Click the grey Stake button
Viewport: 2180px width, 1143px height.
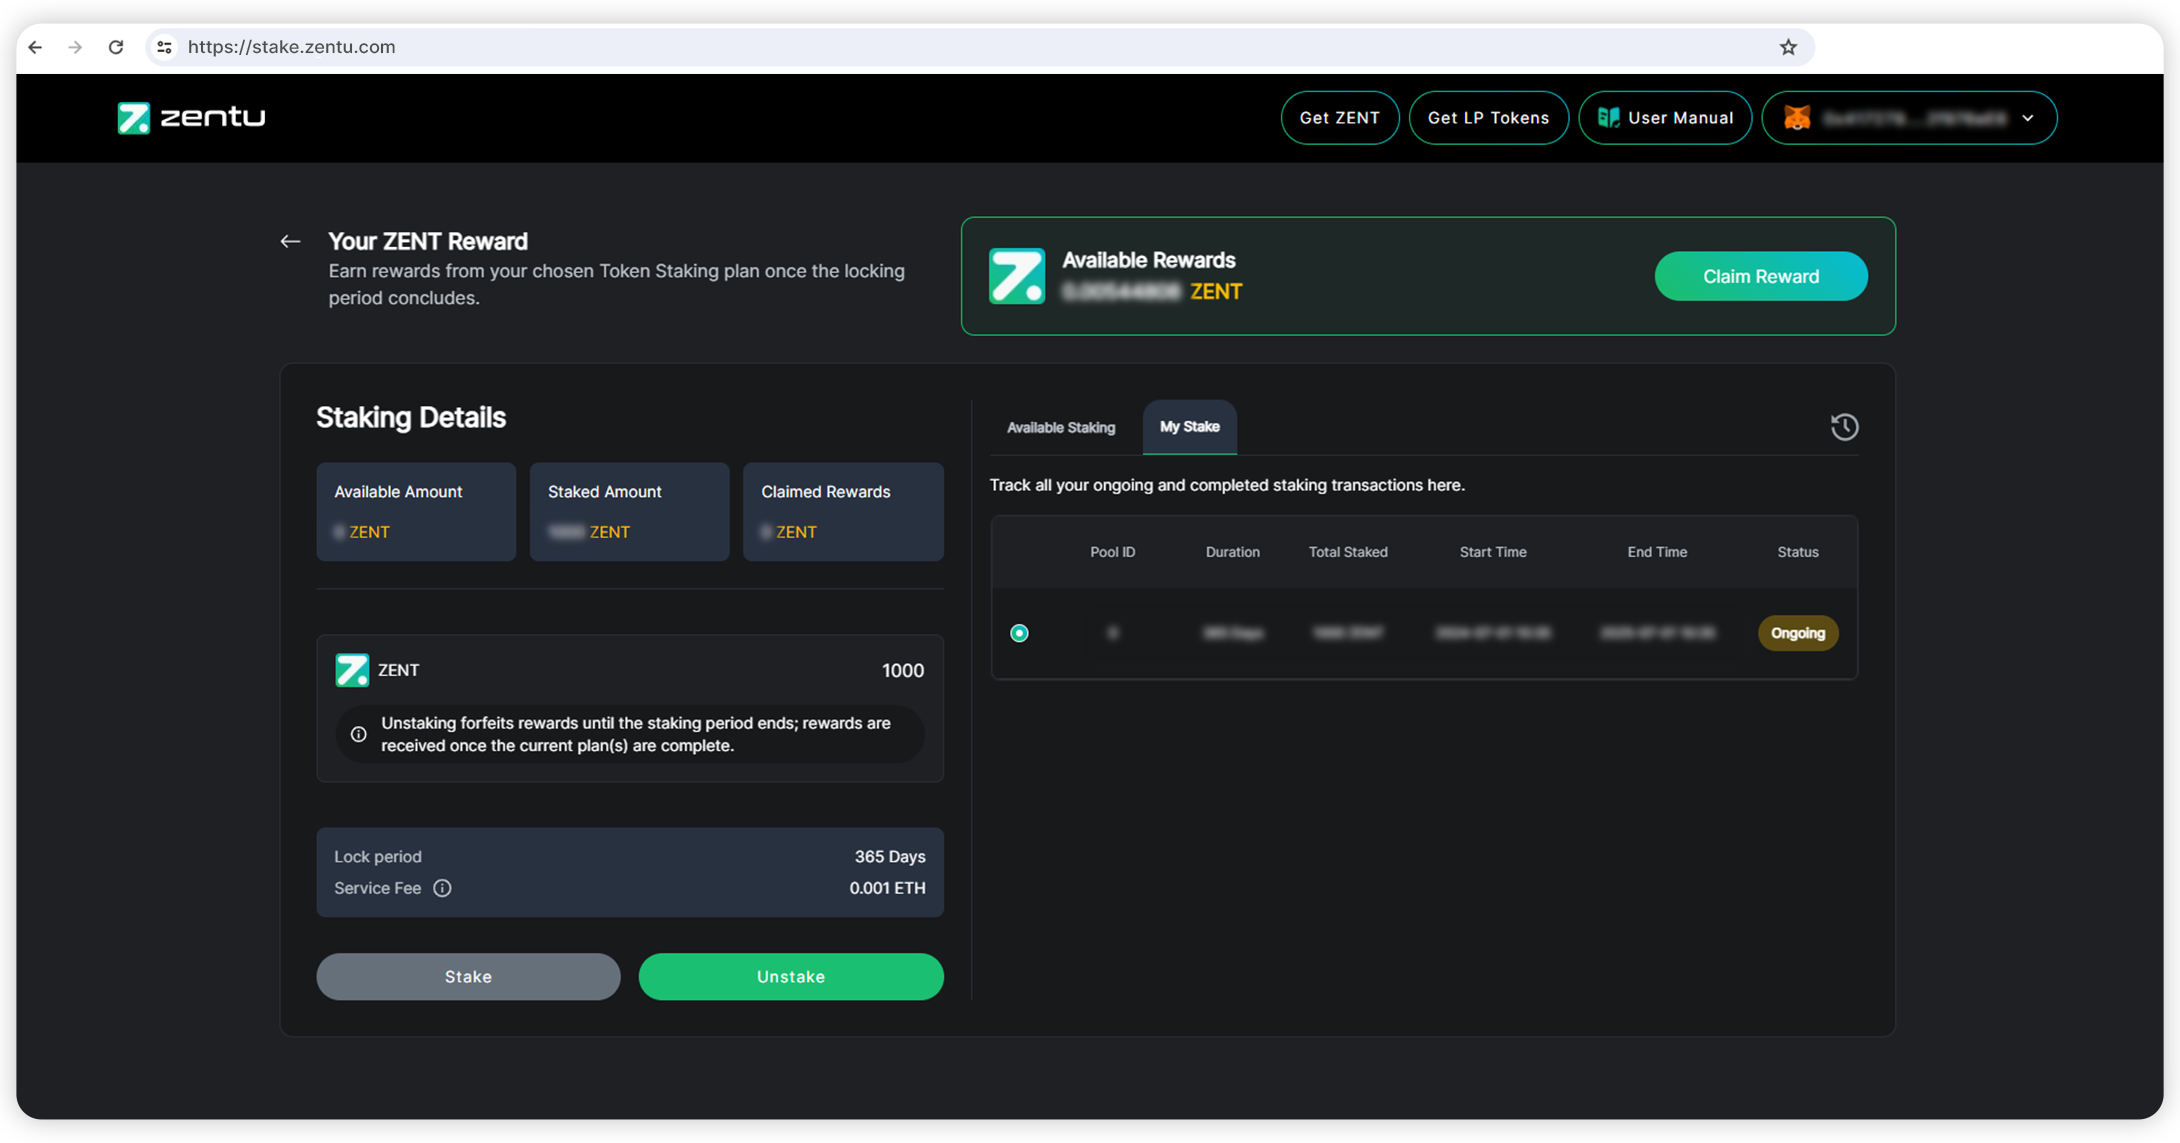click(x=468, y=976)
